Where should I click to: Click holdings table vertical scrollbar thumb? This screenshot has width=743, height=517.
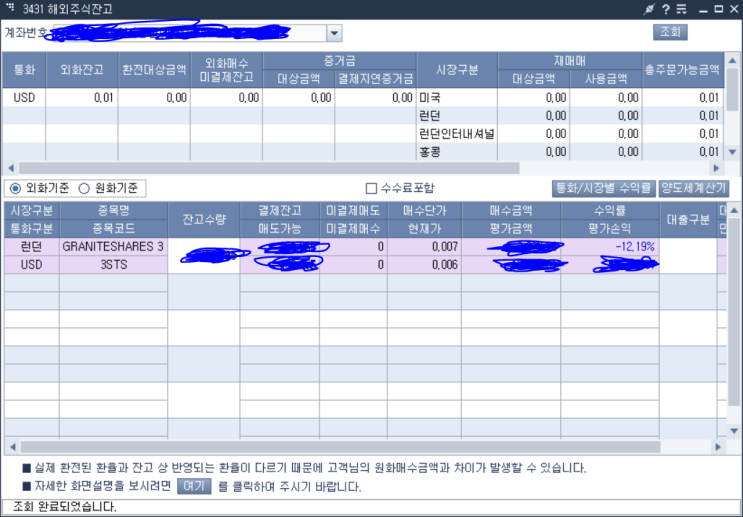point(734,310)
